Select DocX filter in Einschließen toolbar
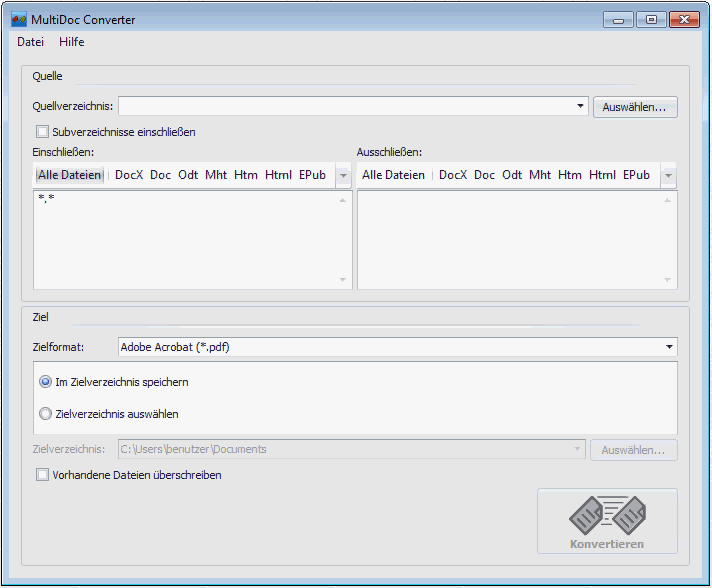712x588 pixels. [x=129, y=175]
